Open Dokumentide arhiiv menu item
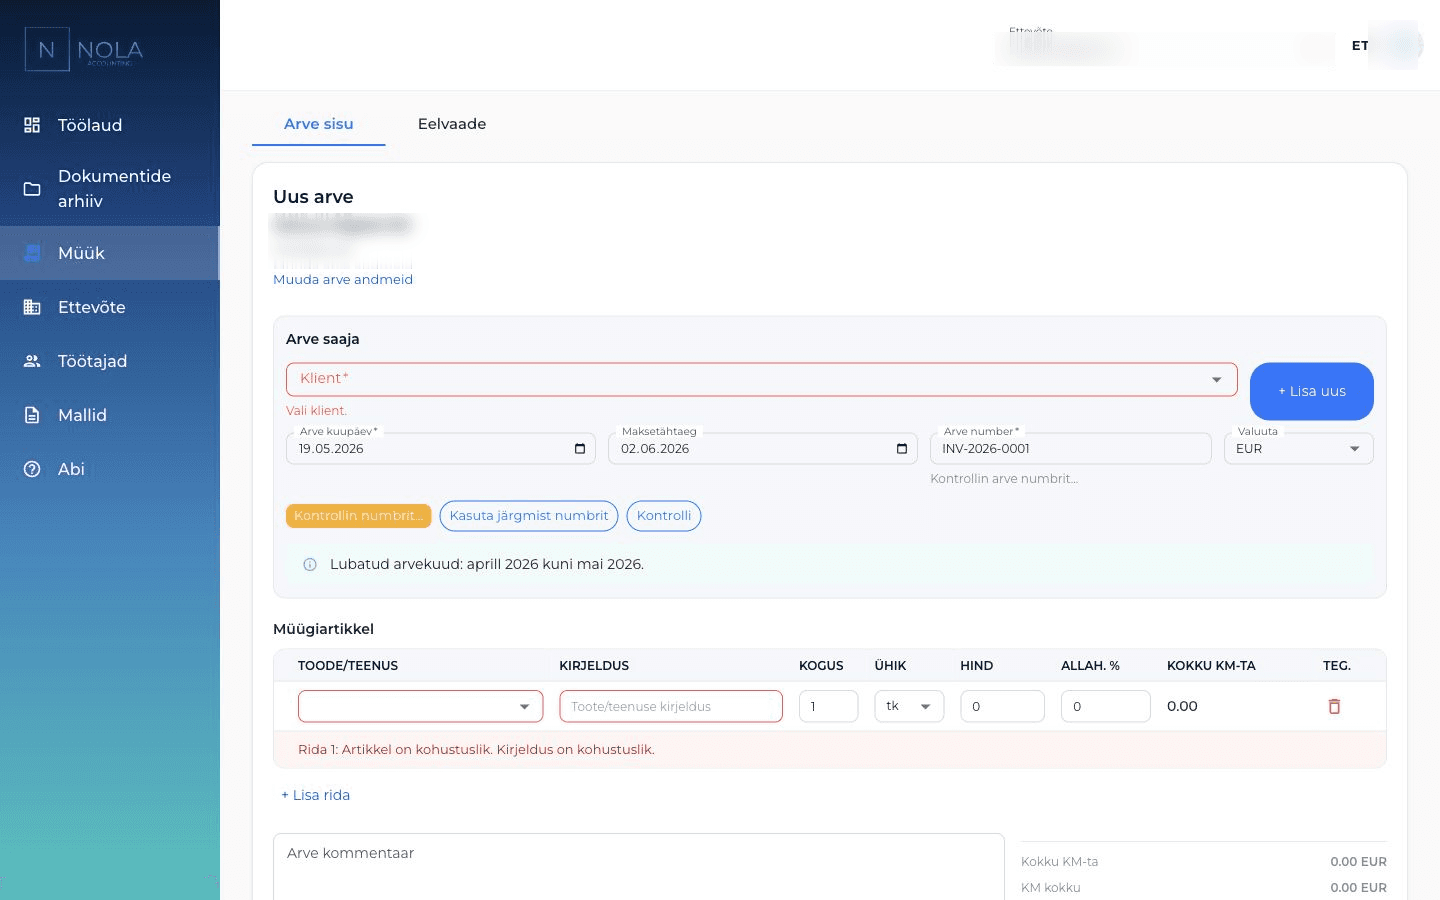The height and width of the screenshot is (900, 1440). click(110, 188)
